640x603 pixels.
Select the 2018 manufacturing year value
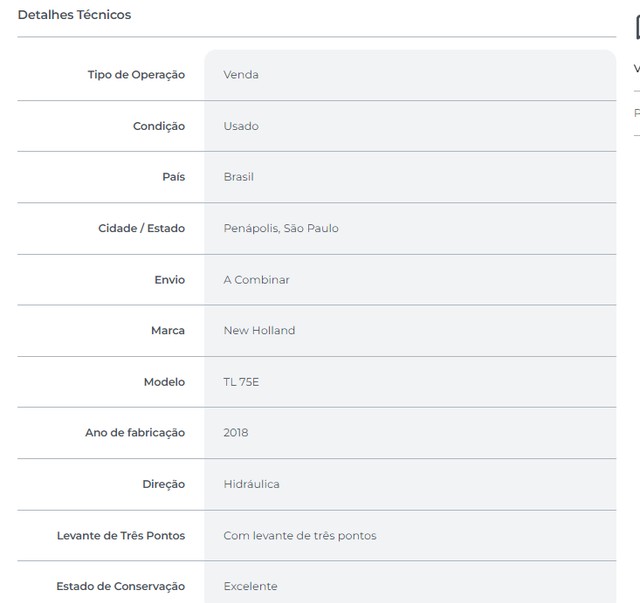[x=236, y=432]
